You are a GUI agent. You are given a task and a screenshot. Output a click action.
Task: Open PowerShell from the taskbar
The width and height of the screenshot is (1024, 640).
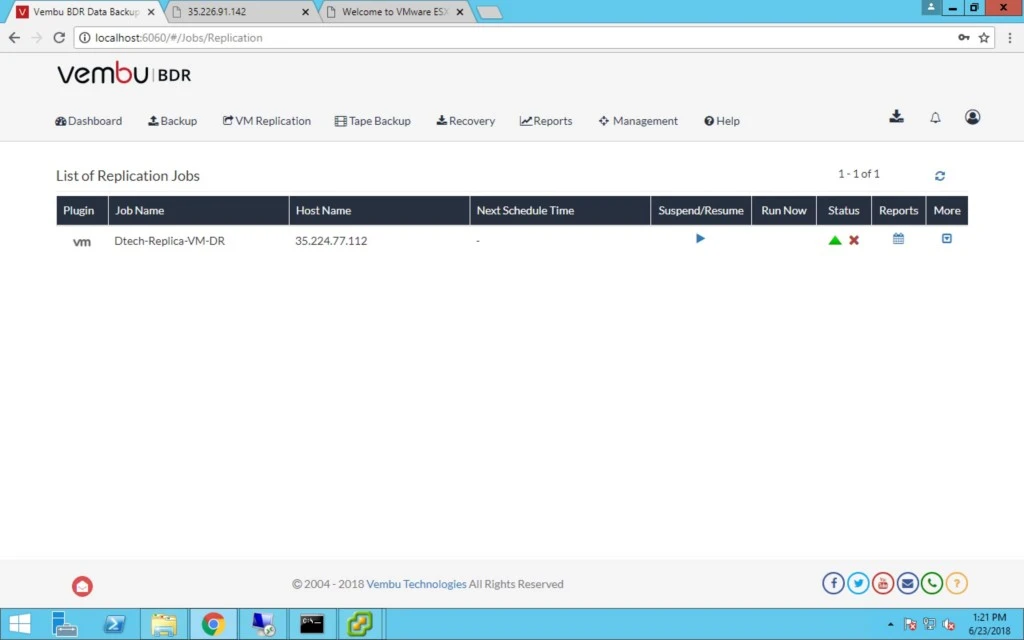pos(114,624)
